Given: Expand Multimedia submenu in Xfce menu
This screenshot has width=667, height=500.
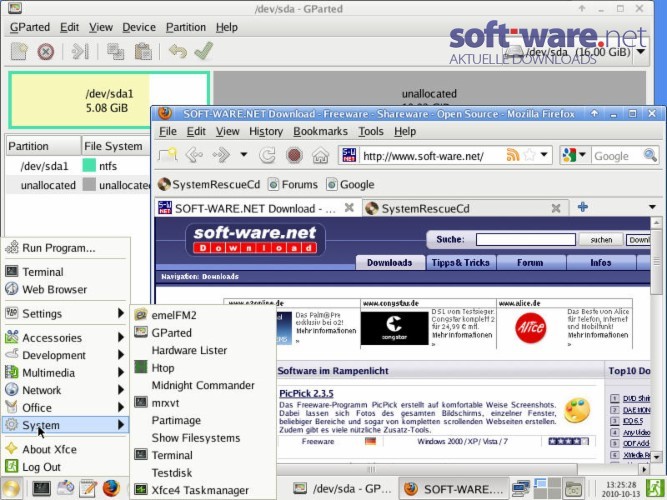Looking at the screenshot, I should click(66, 373).
